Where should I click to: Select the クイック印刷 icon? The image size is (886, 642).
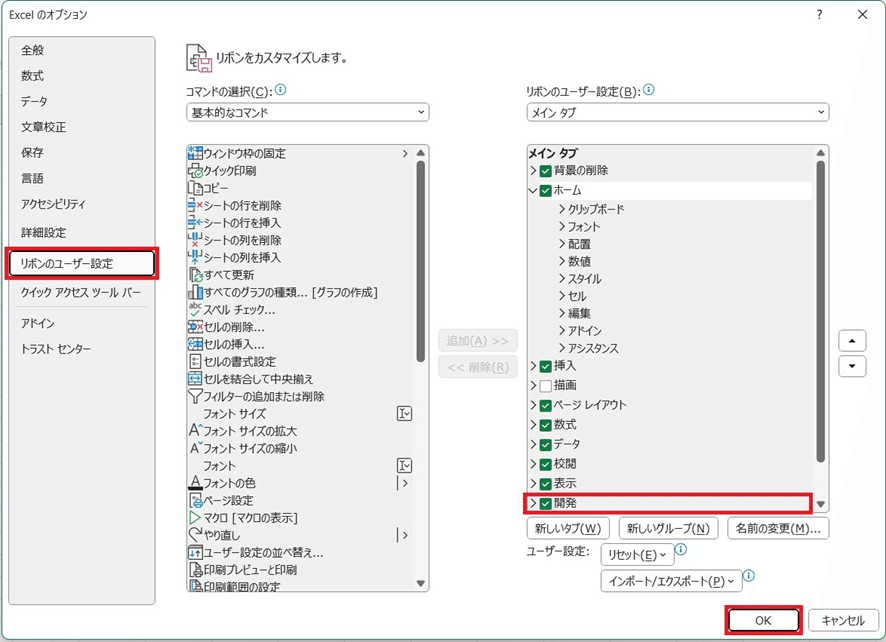195,171
